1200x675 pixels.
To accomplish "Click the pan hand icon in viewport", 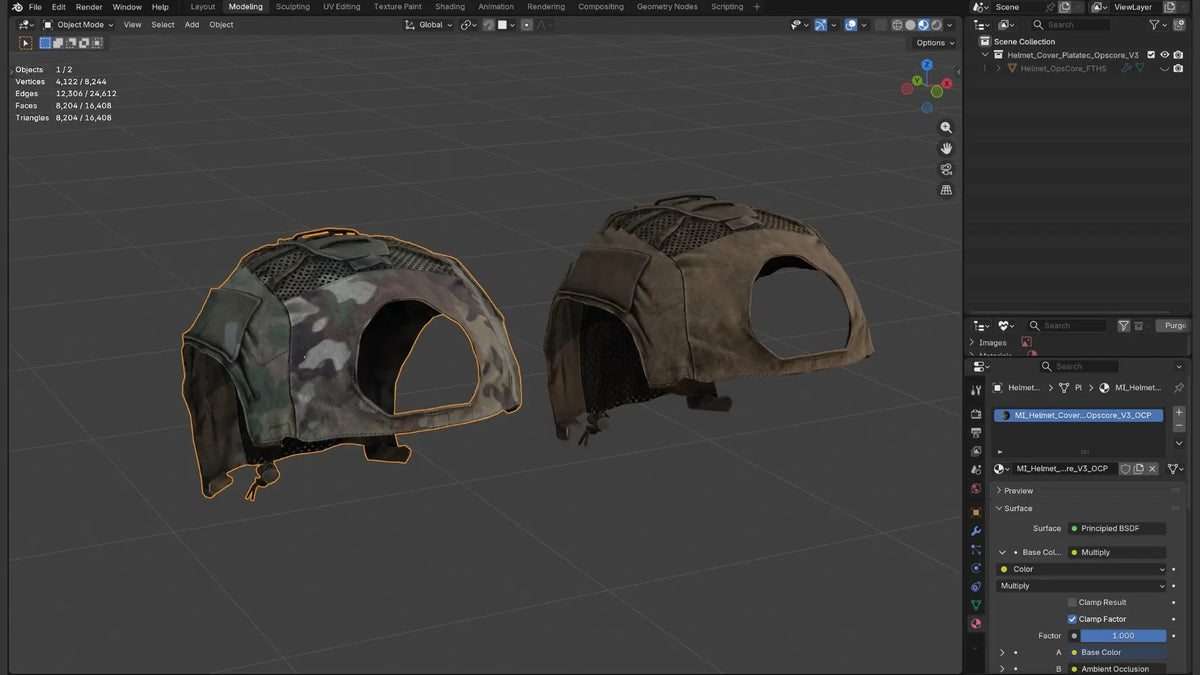I will [x=946, y=149].
